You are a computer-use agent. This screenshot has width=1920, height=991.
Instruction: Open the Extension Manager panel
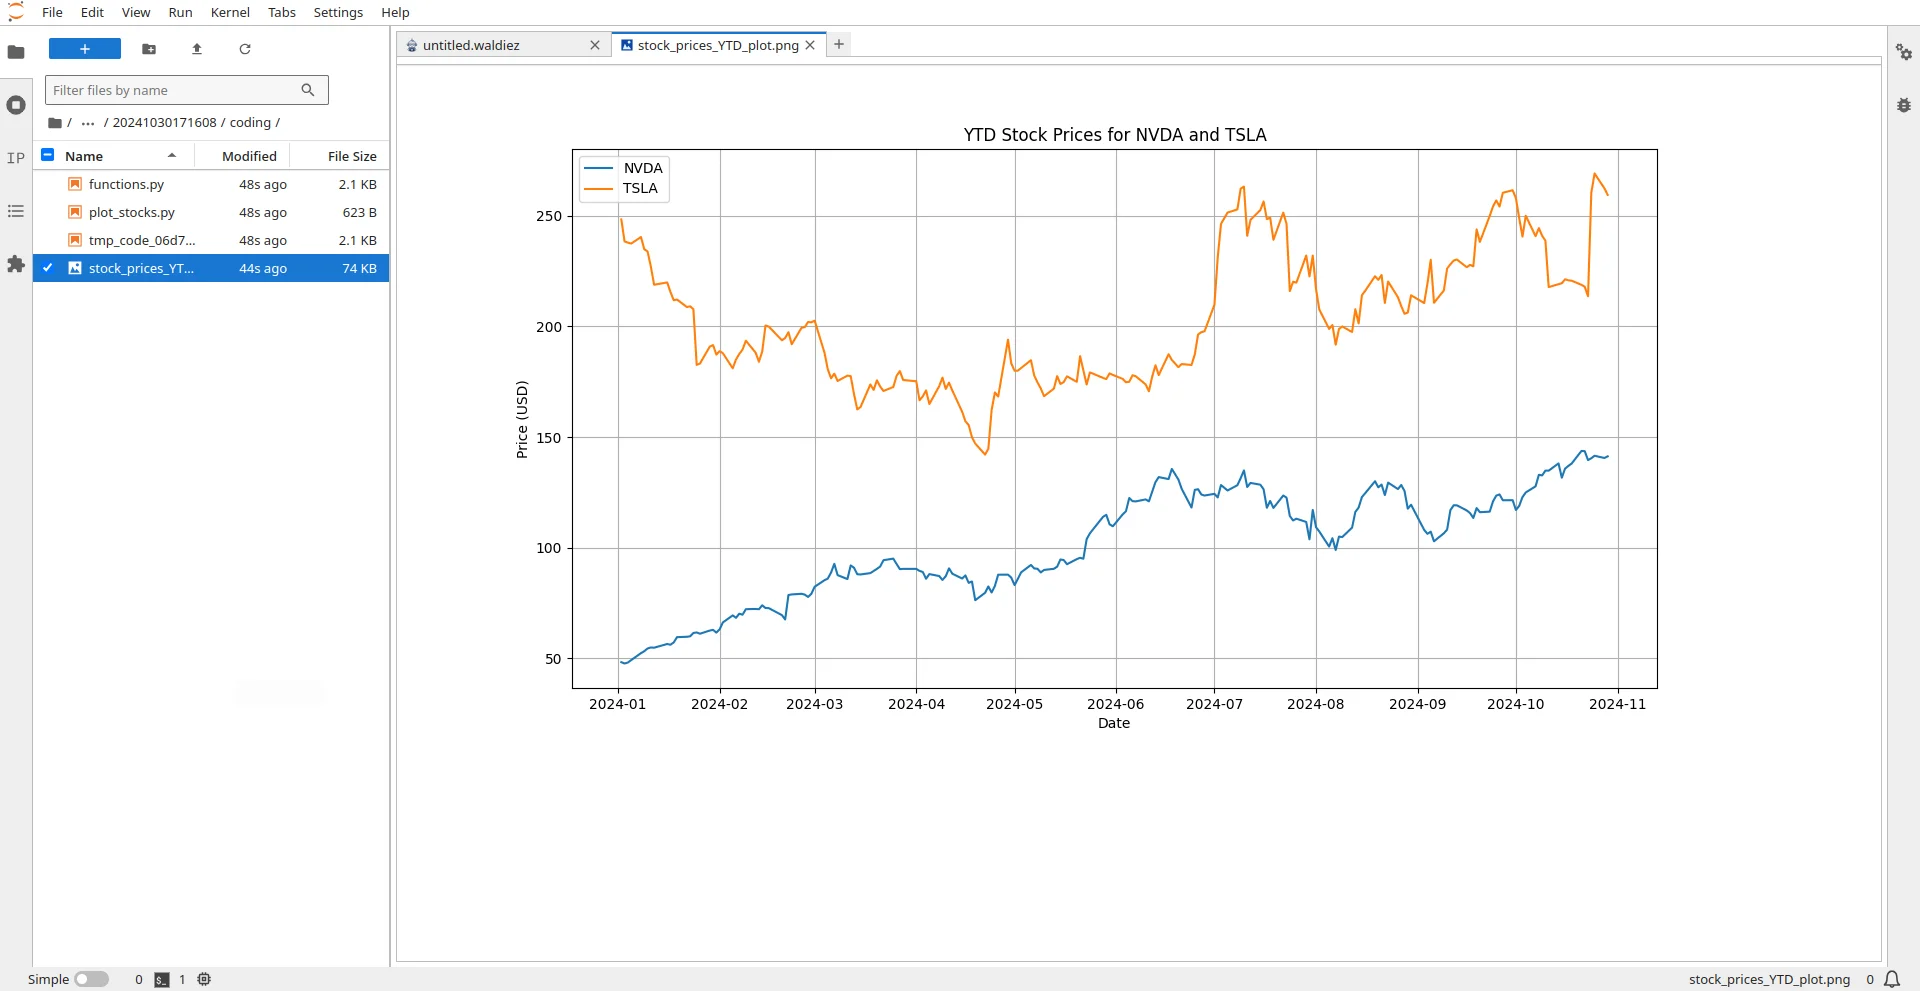(16, 264)
